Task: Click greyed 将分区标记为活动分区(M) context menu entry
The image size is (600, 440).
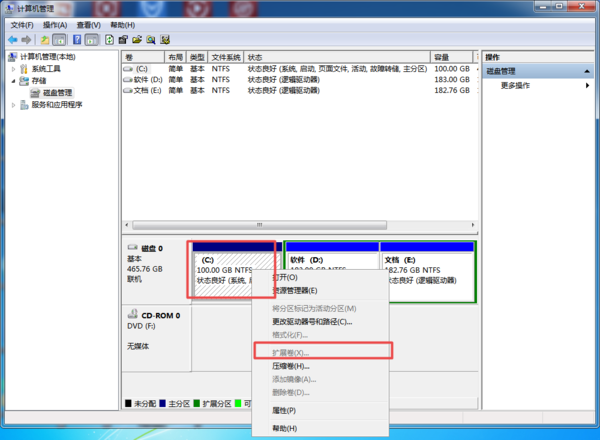Action: click(320, 308)
